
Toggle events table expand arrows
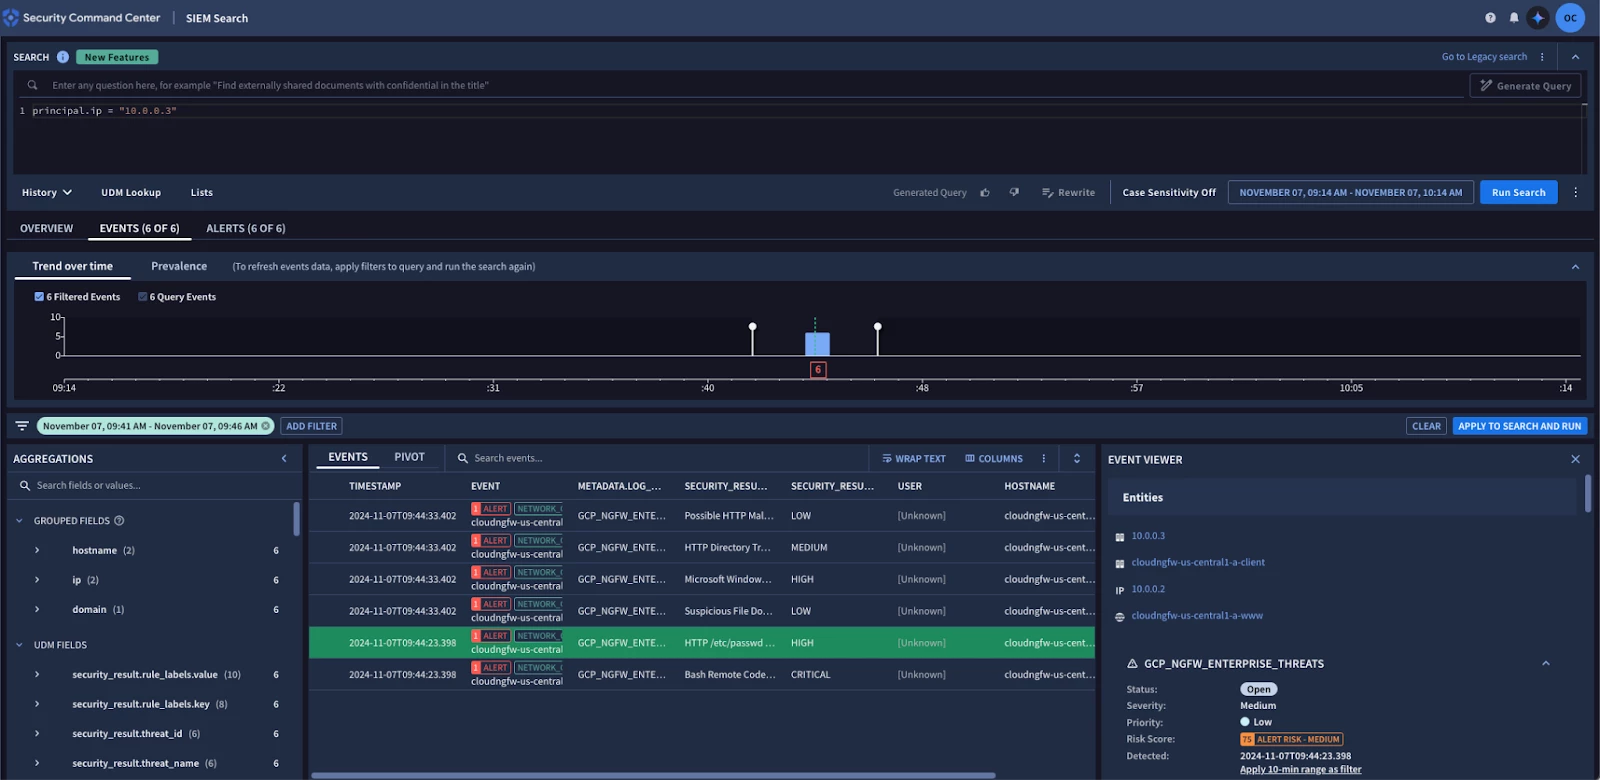coord(1077,459)
